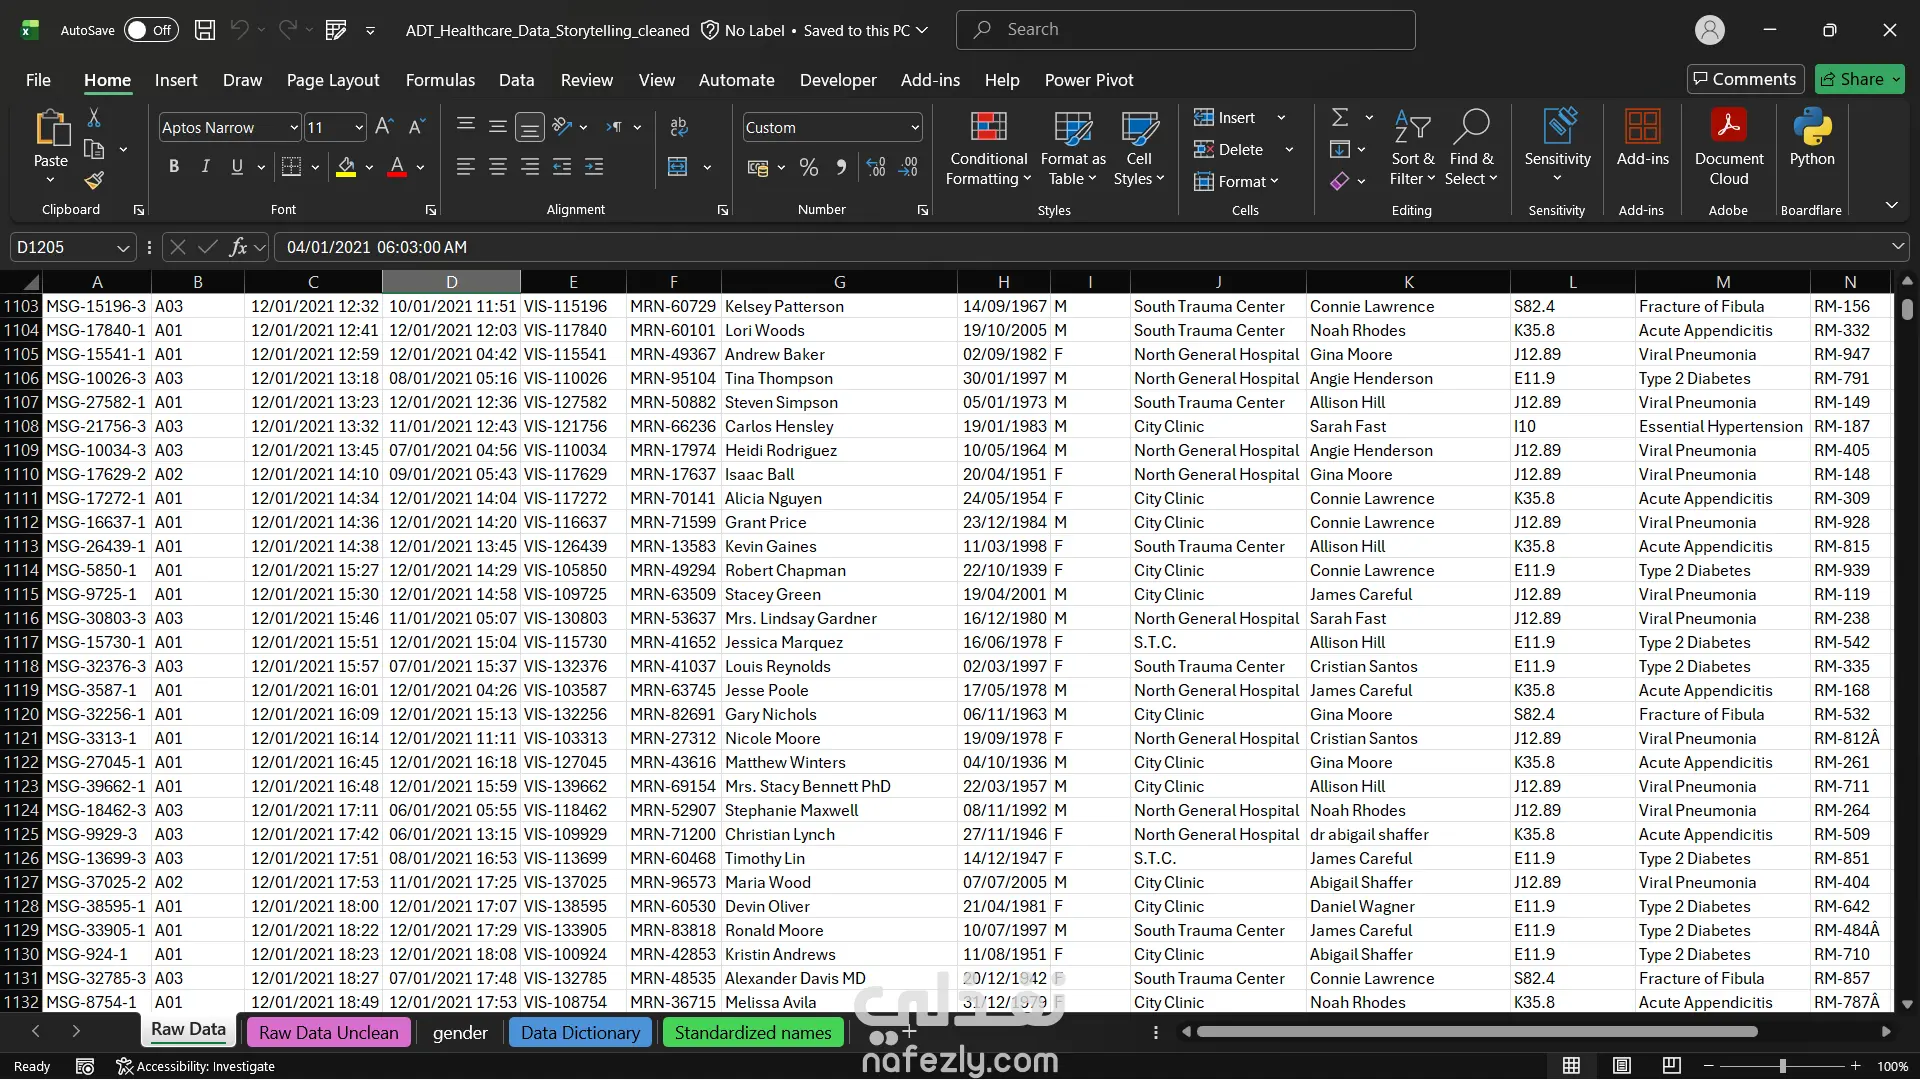
Task: Expand the formula bar
Action: click(1897, 247)
